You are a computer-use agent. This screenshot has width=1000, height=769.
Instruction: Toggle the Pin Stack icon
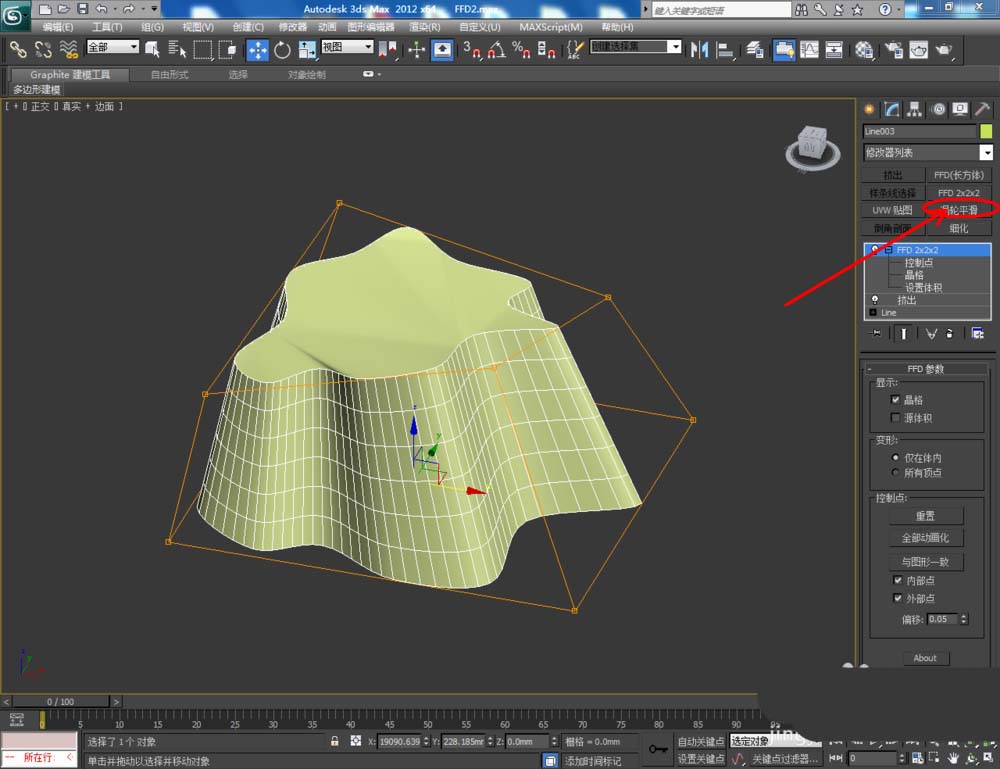pyautogui.click(x=876, y=333)
